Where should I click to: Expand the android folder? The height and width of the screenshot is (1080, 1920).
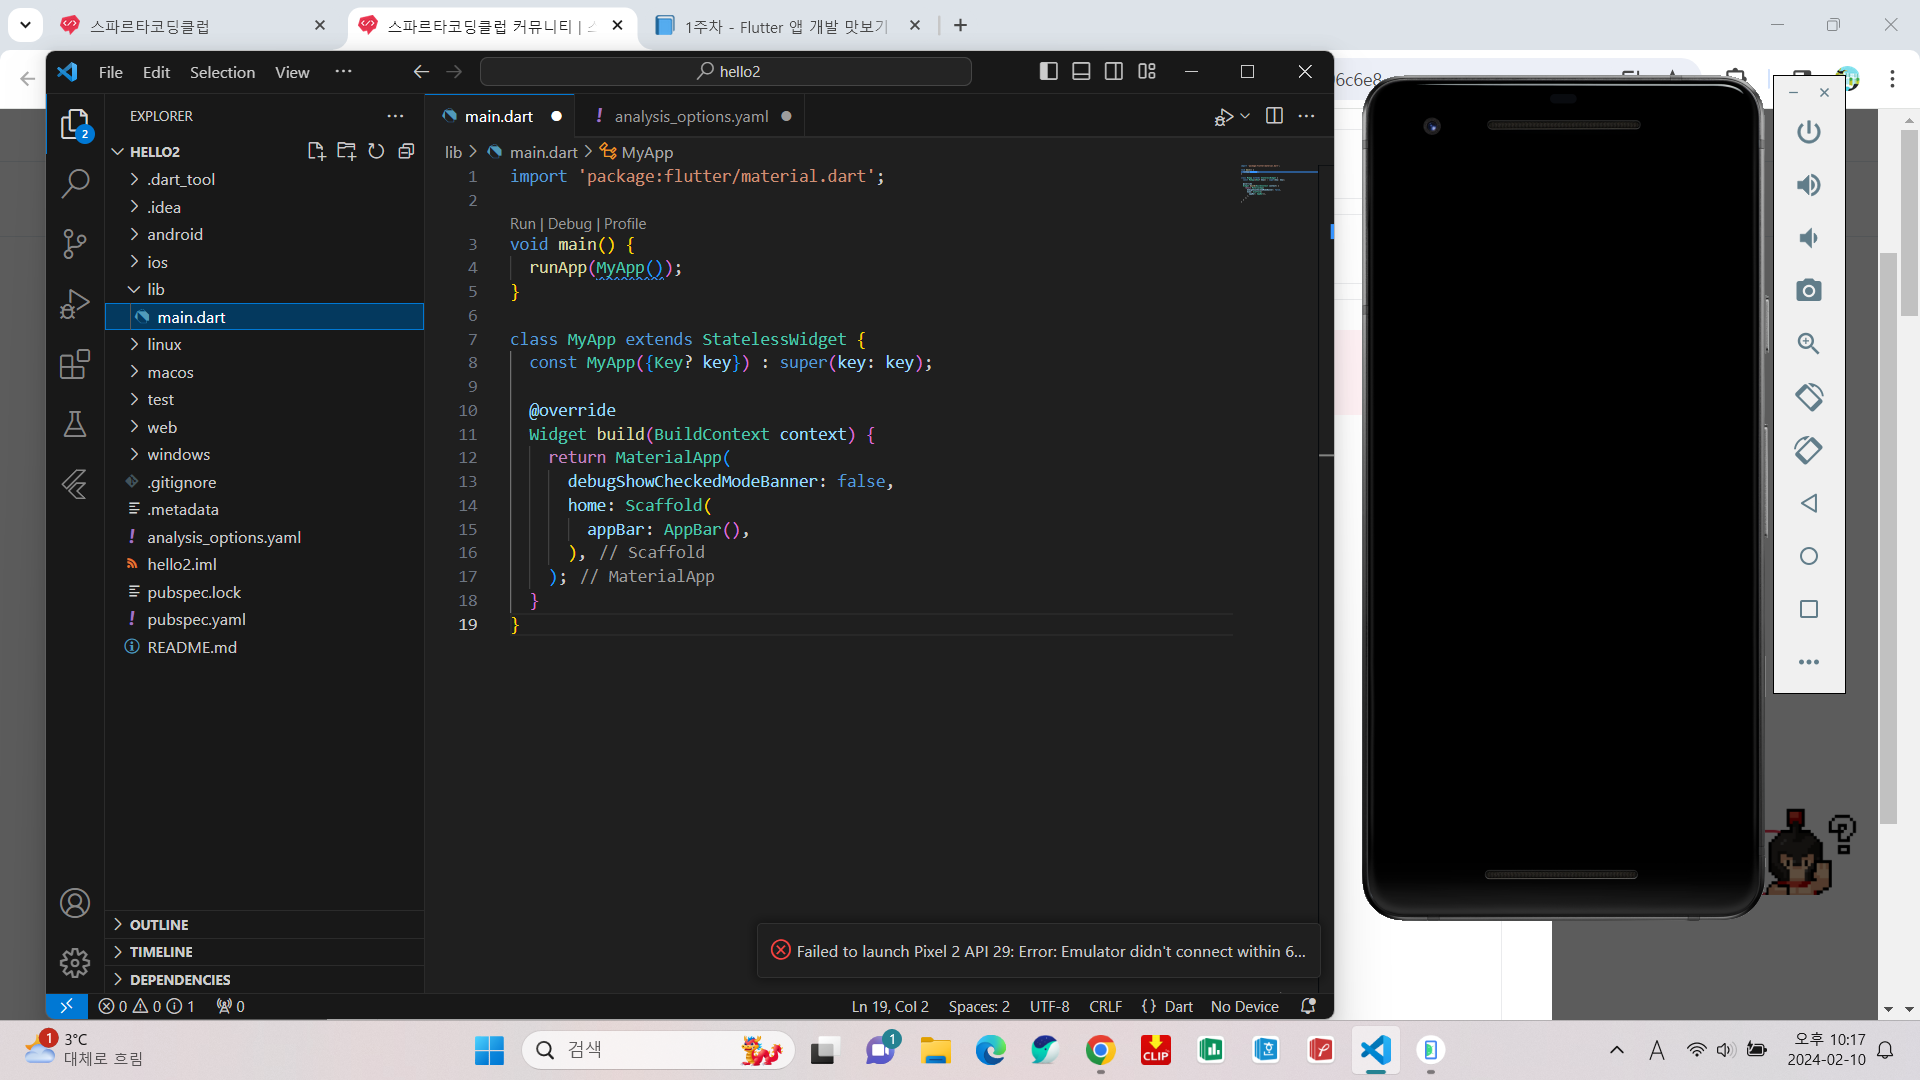[265, 234]
